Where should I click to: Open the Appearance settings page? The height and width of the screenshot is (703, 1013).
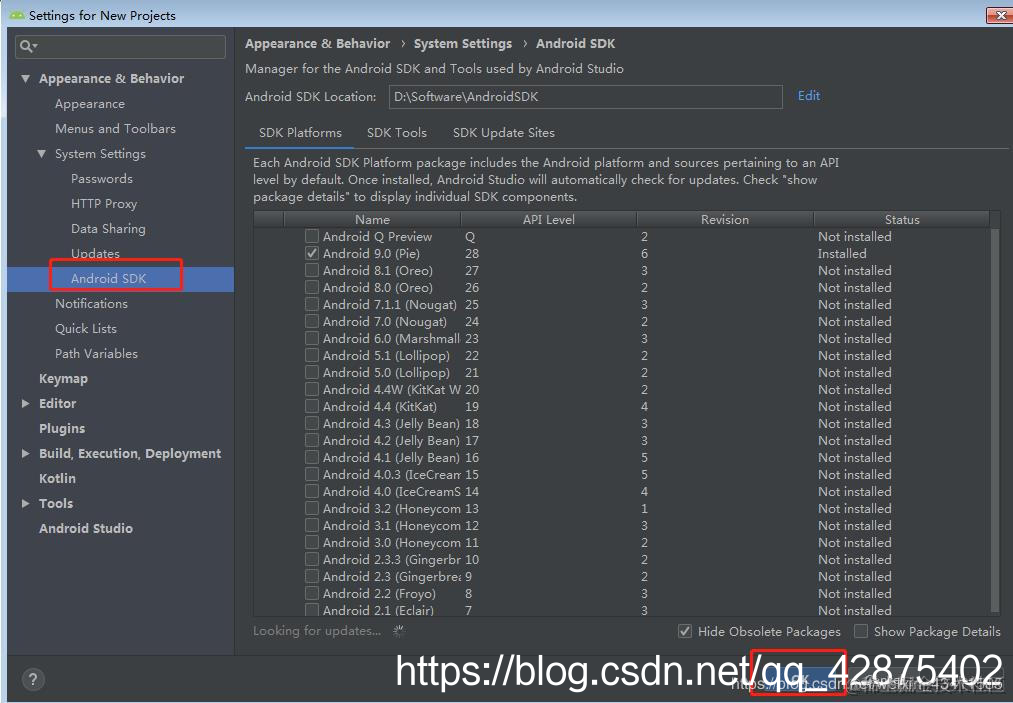tap(90, 104)
